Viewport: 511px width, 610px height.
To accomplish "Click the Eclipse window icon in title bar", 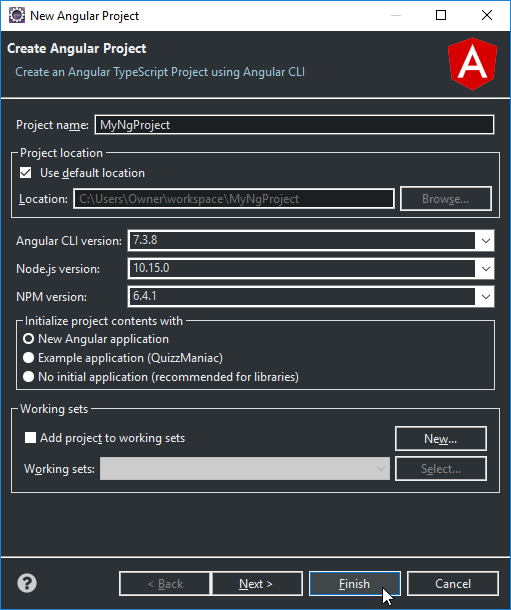I will tap(17, 16).
